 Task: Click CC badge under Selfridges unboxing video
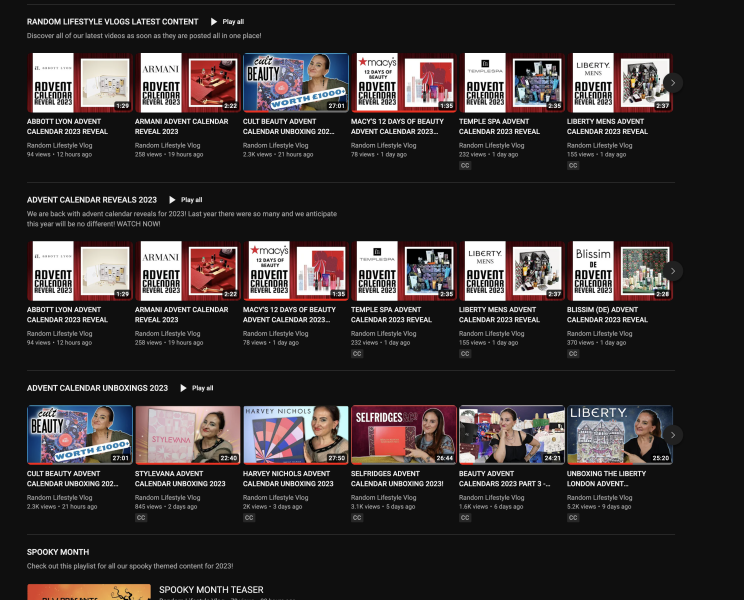coord(357,518)
